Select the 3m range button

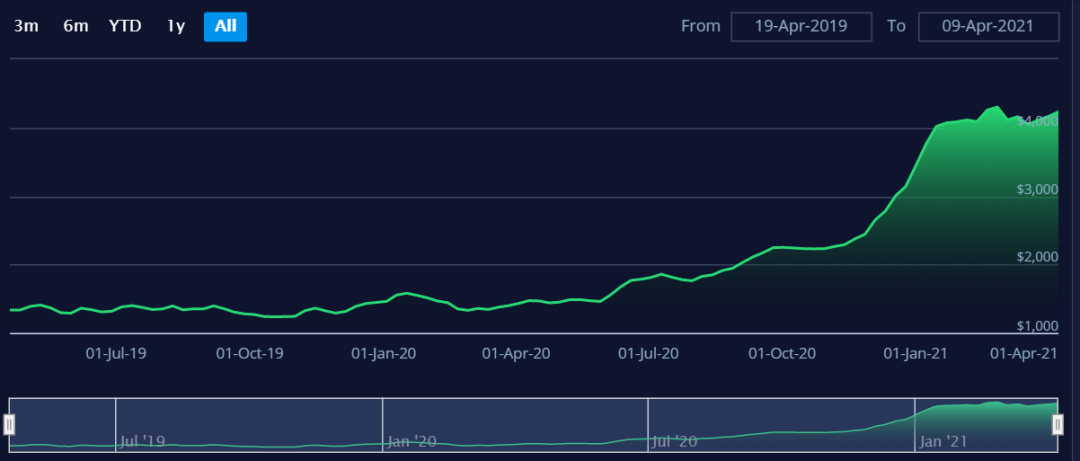click(26, 26)
